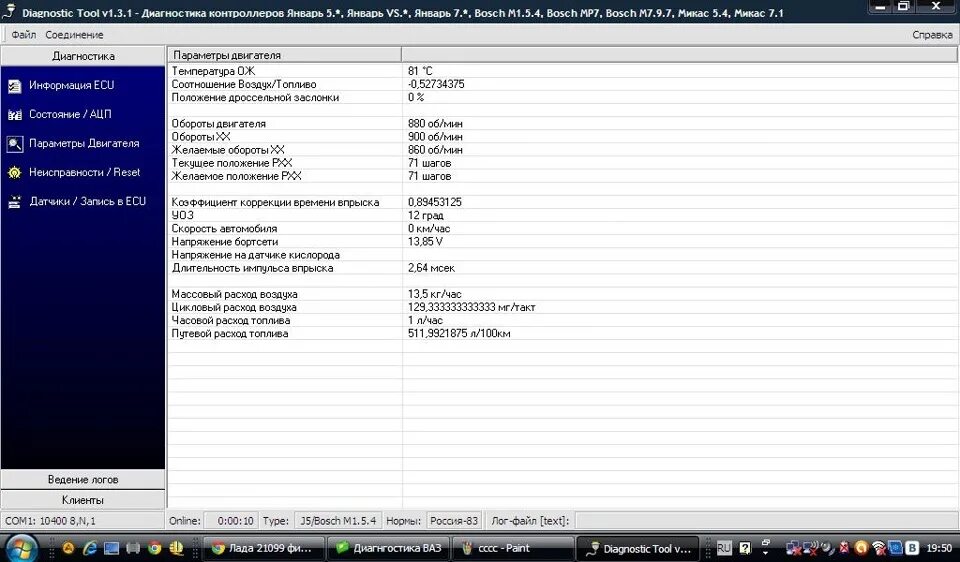This screenshot has width=960, height=562.
Task: Open the Справка menu
Action: [x=932, y=35]
